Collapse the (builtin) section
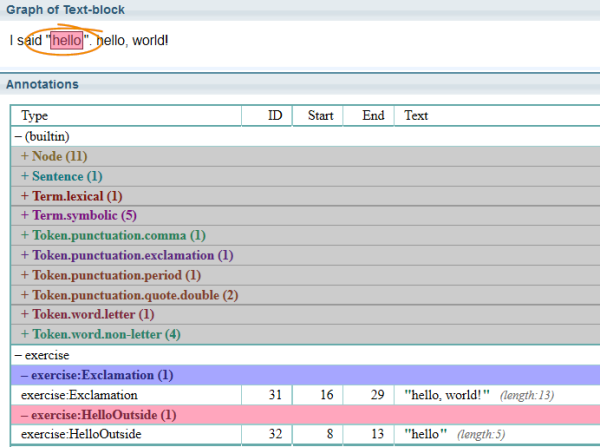600x447 pixels. [41, 136]
